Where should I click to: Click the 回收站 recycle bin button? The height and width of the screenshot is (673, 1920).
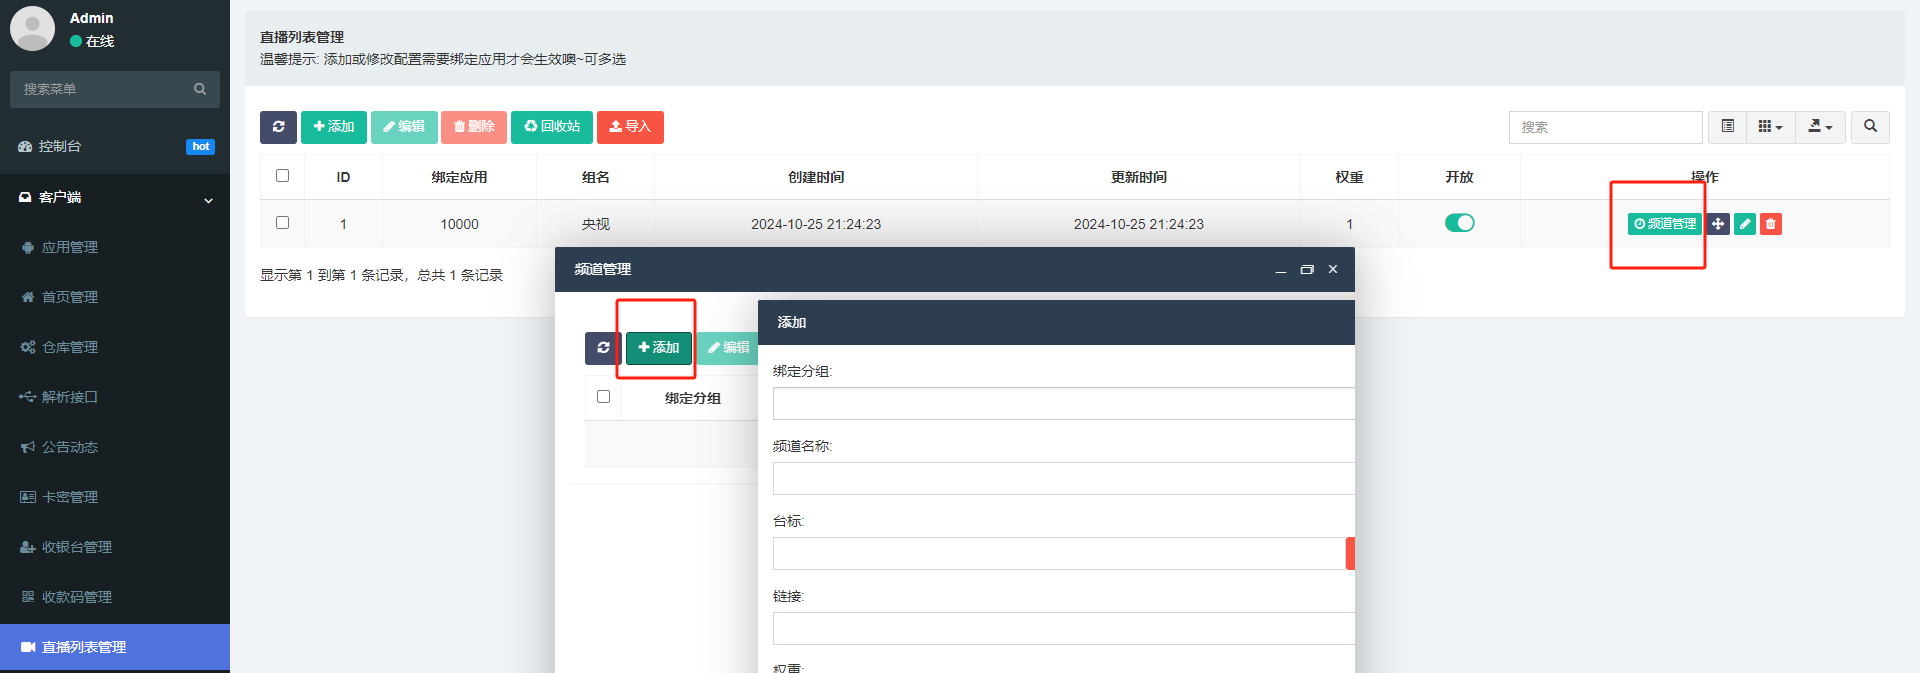click(552, 127)
